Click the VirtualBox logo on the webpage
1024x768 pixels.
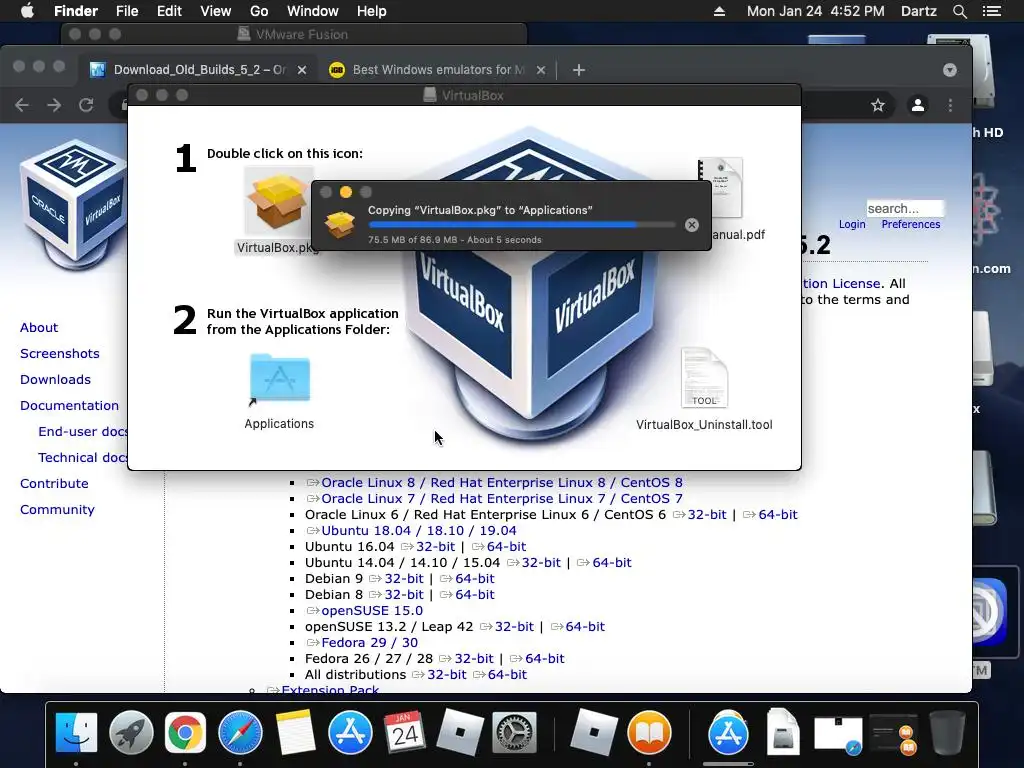pyautogui.click(x=73, y=202)
